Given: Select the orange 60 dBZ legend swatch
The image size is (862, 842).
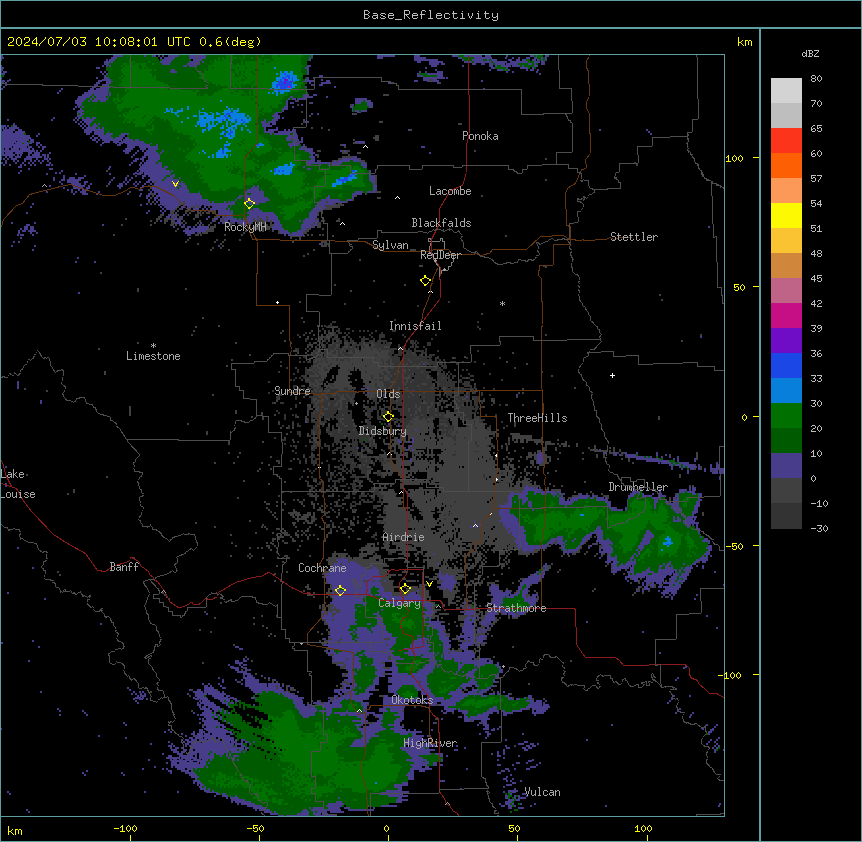Looking at the screenshot, I should coord(786,165).
